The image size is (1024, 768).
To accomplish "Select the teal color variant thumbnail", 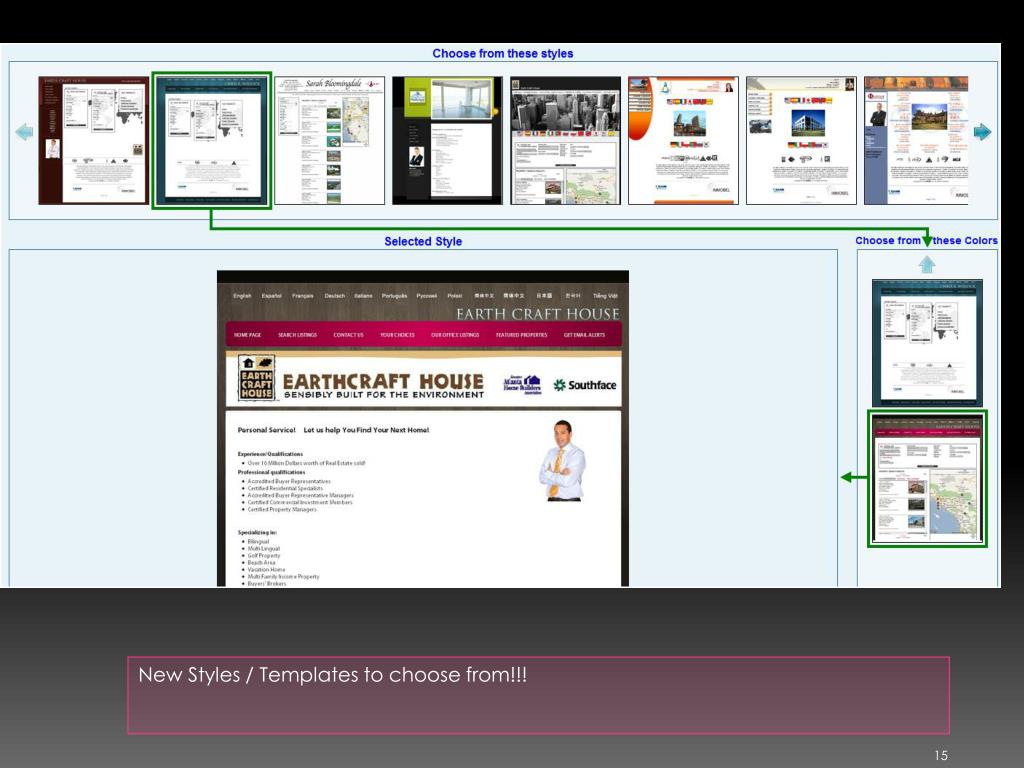I will tap(927, 344).
